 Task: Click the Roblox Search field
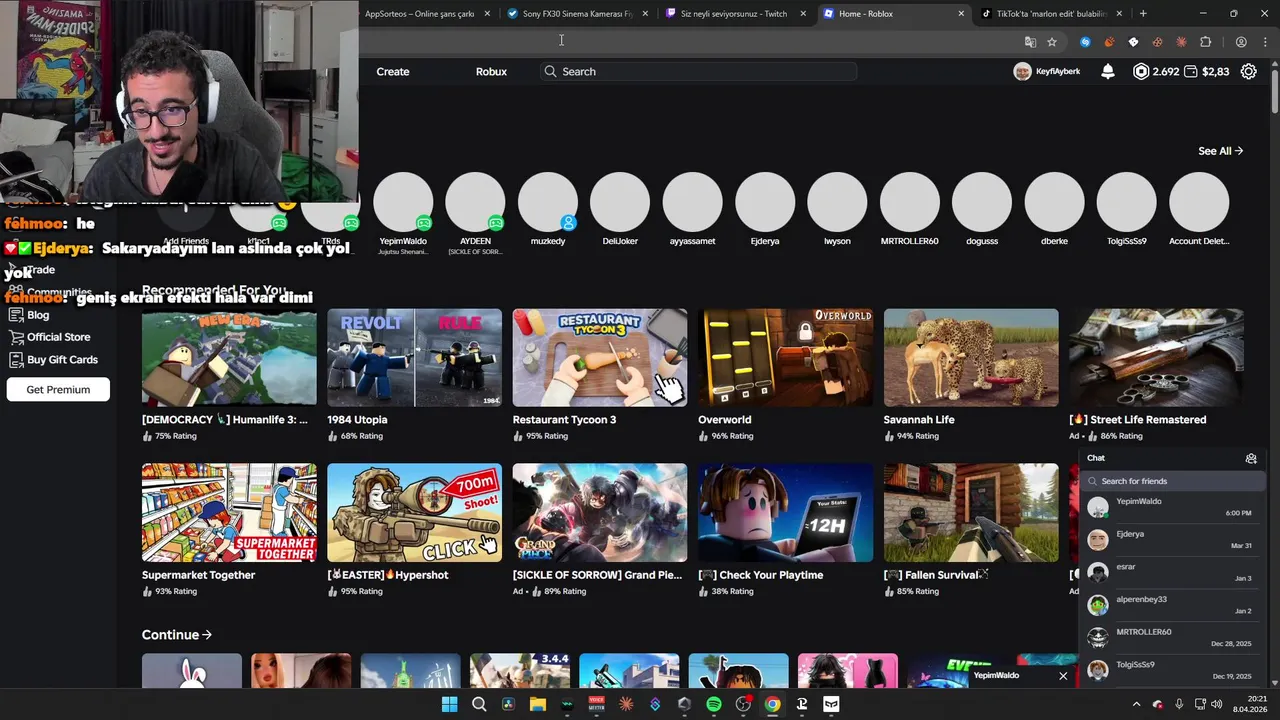(x=699, y=71)
